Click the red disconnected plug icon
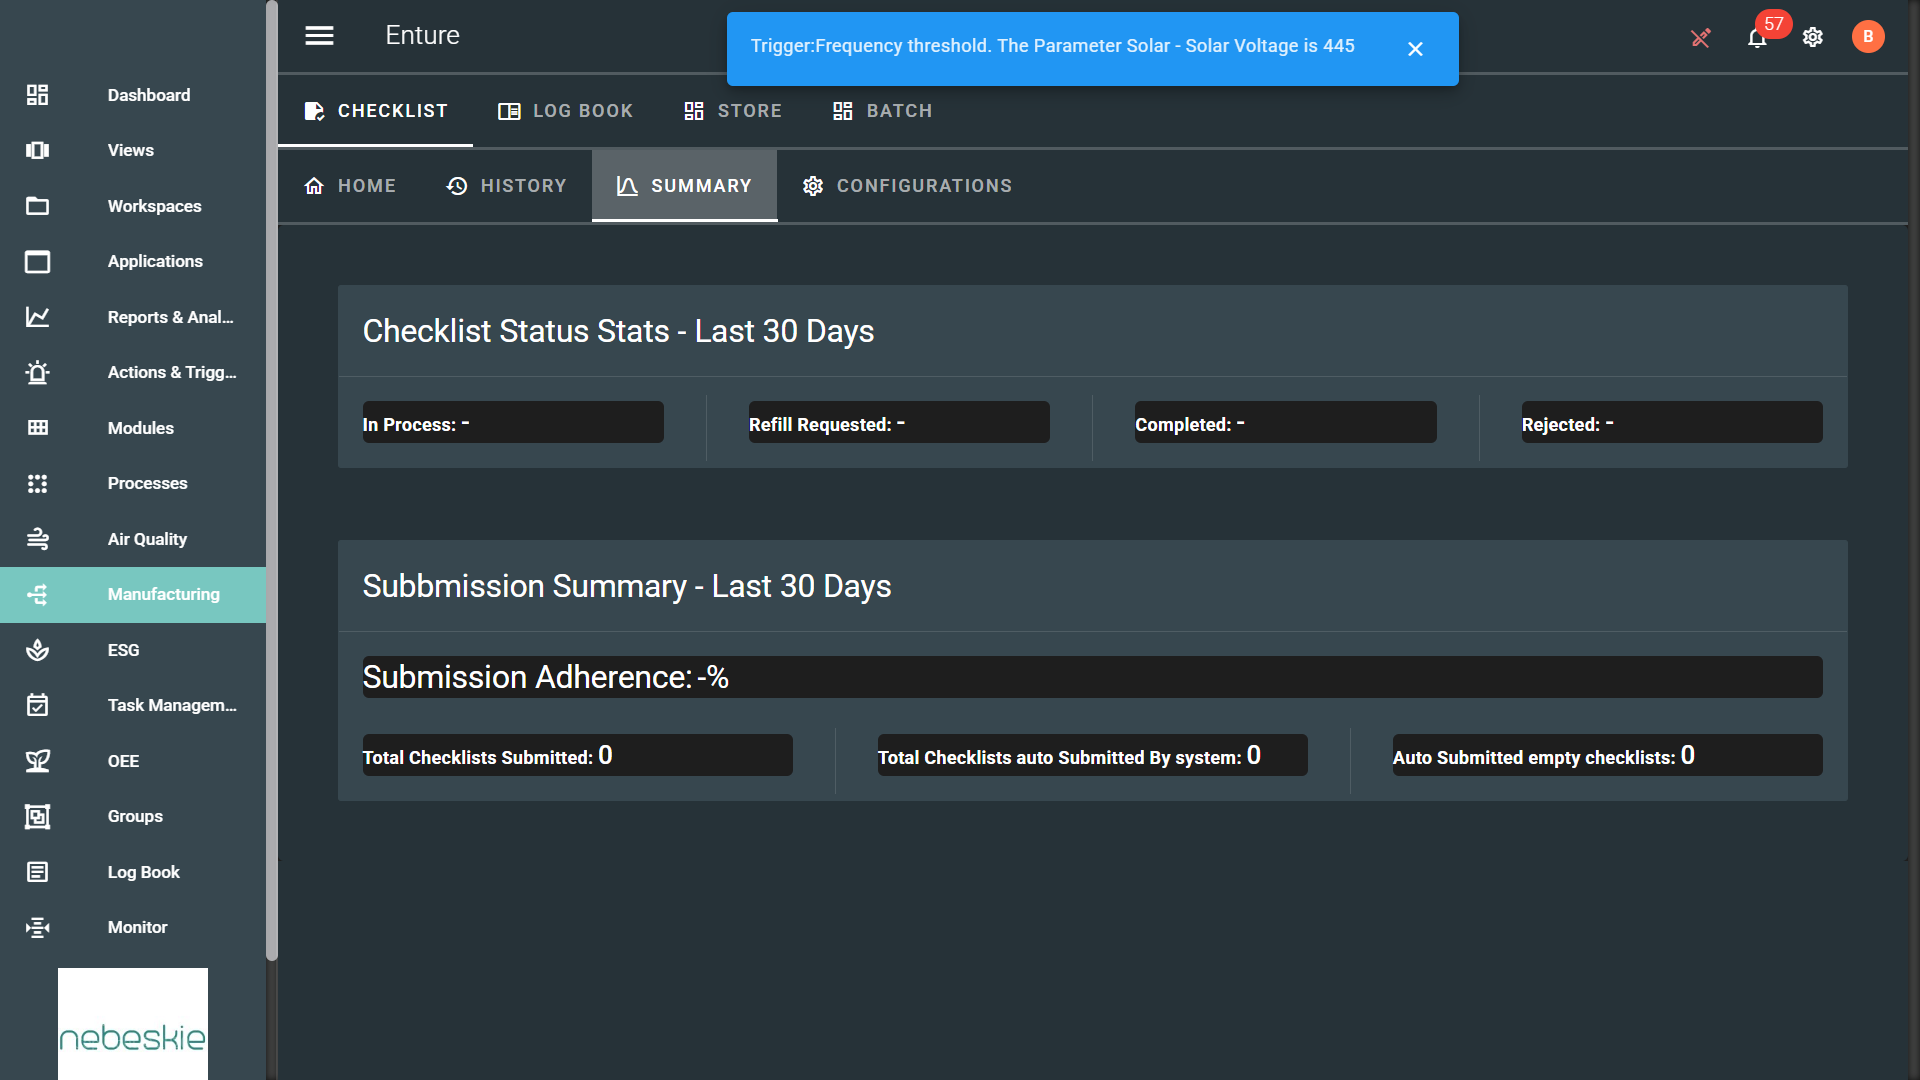Image resolution: width=1920 pixels, height=1080 pixels. point(1700,38)
